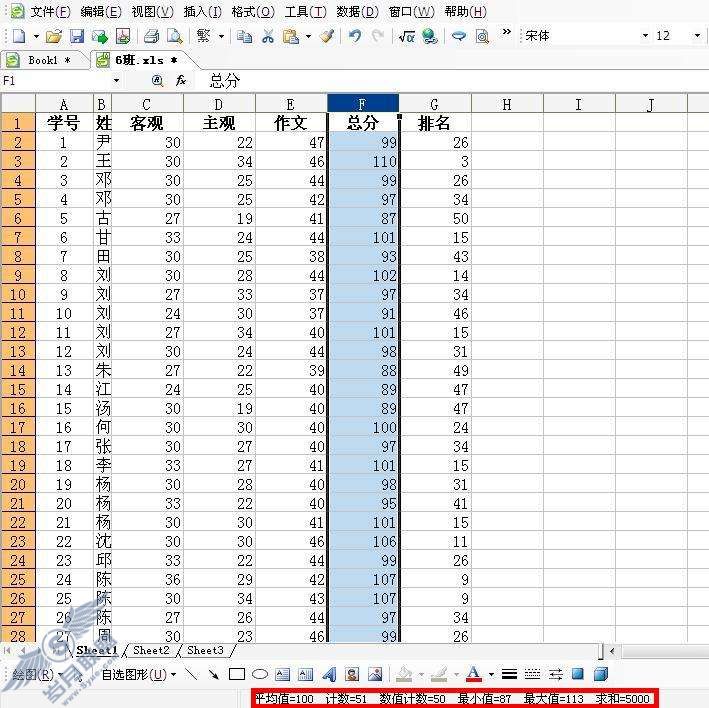The image size is (709, 708).
Task: Draw a straight line shape
Action: 192,675
